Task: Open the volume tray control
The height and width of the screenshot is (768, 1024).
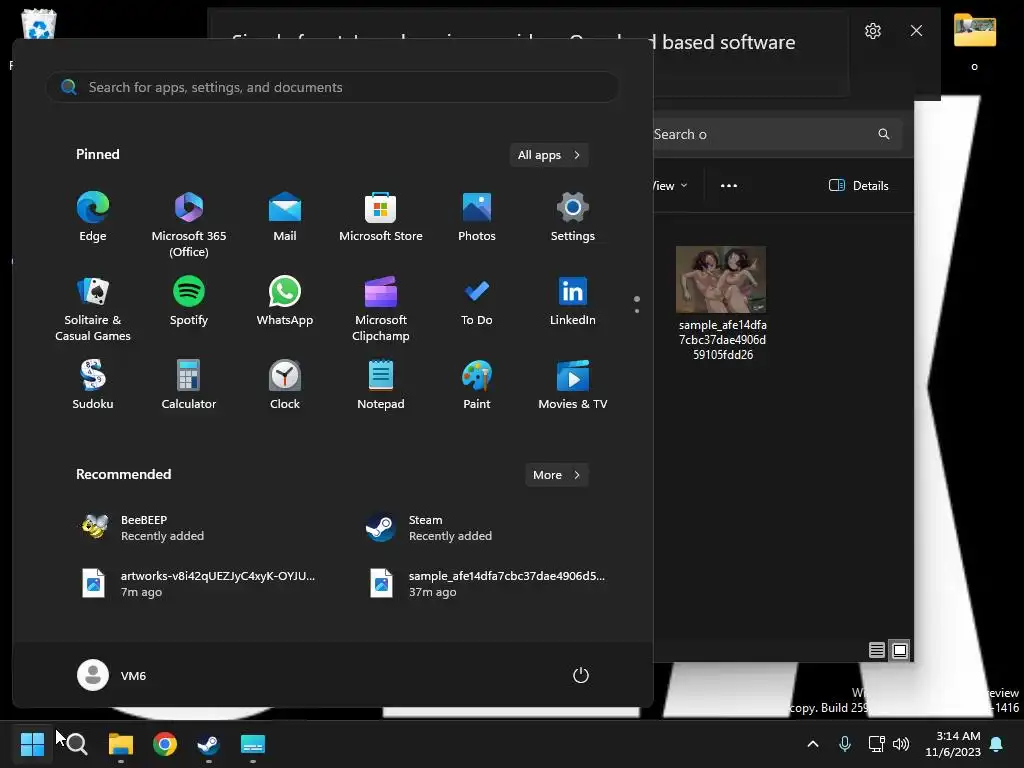Action: point(901,744)
